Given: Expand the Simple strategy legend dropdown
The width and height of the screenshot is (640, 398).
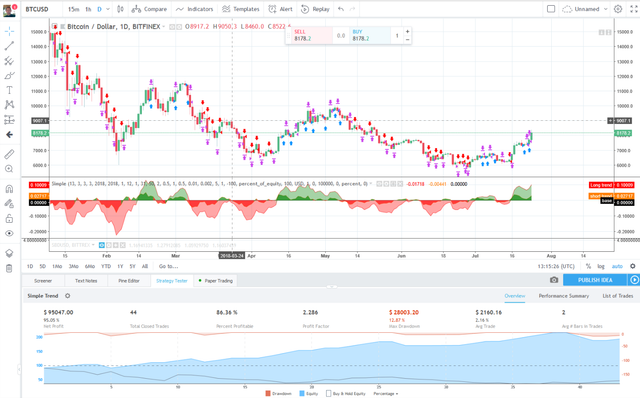Looking at the screenshot, I should coord(371,184).
